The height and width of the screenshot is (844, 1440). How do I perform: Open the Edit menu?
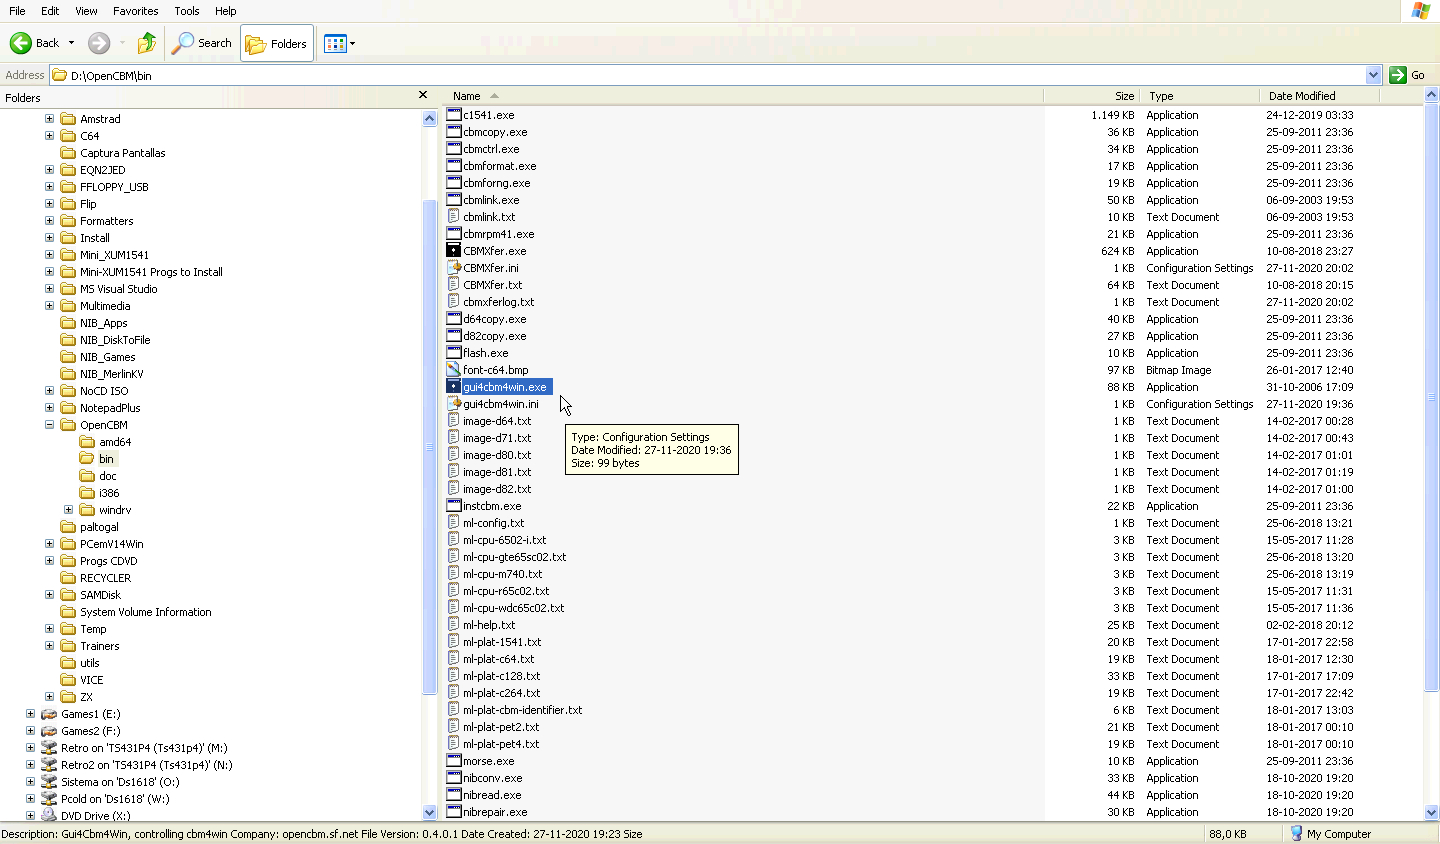50,11
